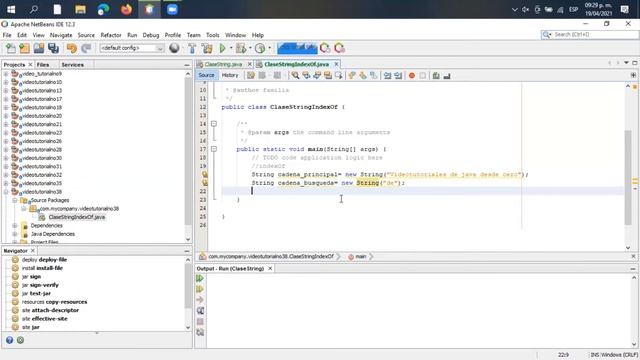Open Profile Project dropdown arrow

coord(269,48)
